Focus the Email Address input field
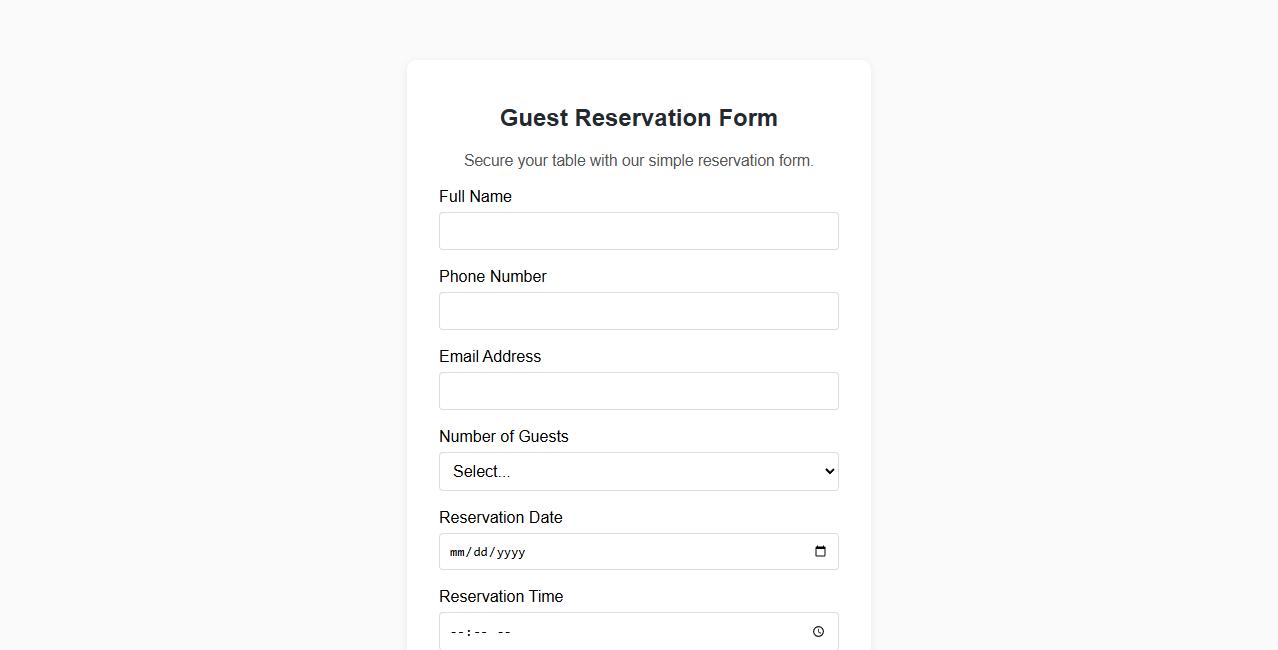 pyautogui.click(x=638, y=391)
